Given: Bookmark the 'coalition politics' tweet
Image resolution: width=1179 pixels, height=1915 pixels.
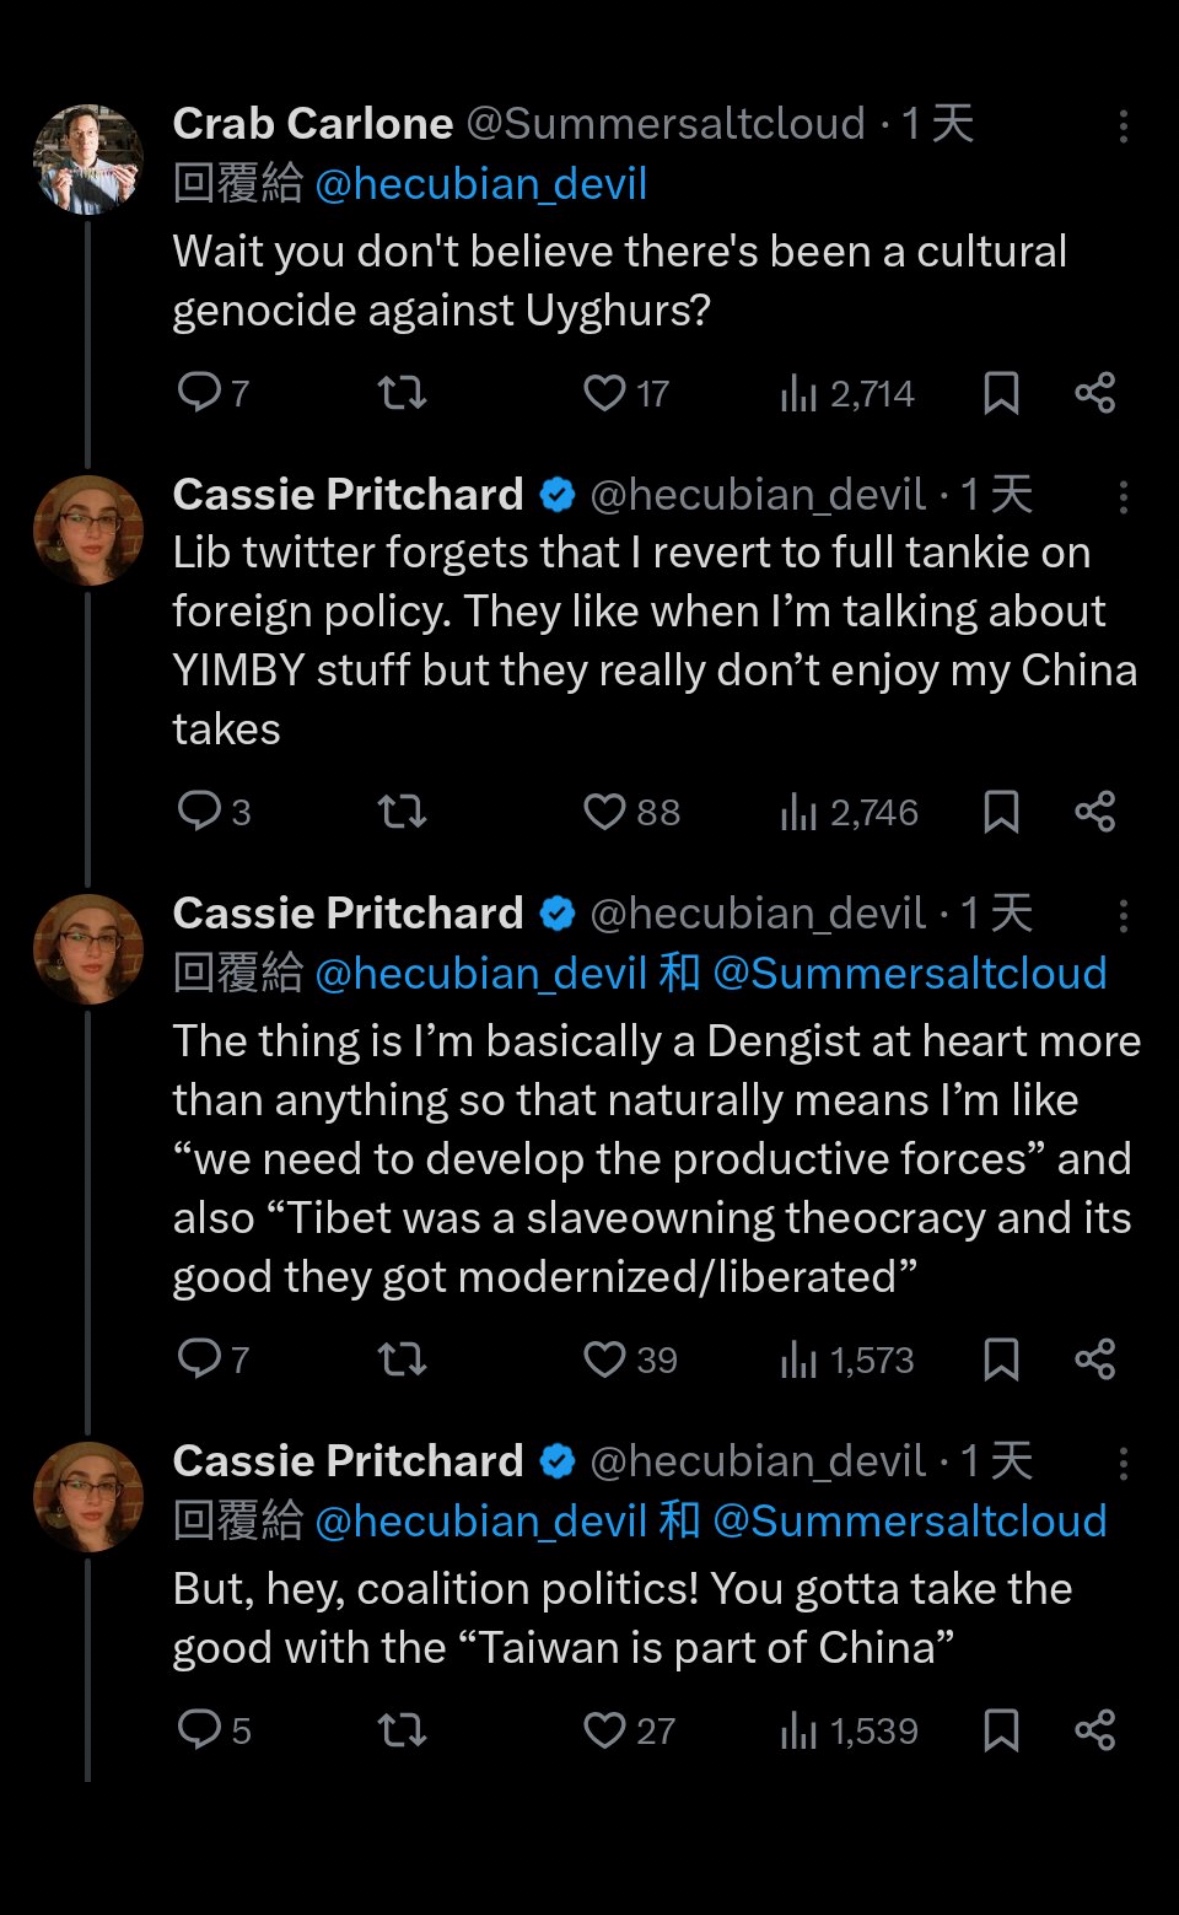Looking at the screenshot, I should coord(1001,1730).
